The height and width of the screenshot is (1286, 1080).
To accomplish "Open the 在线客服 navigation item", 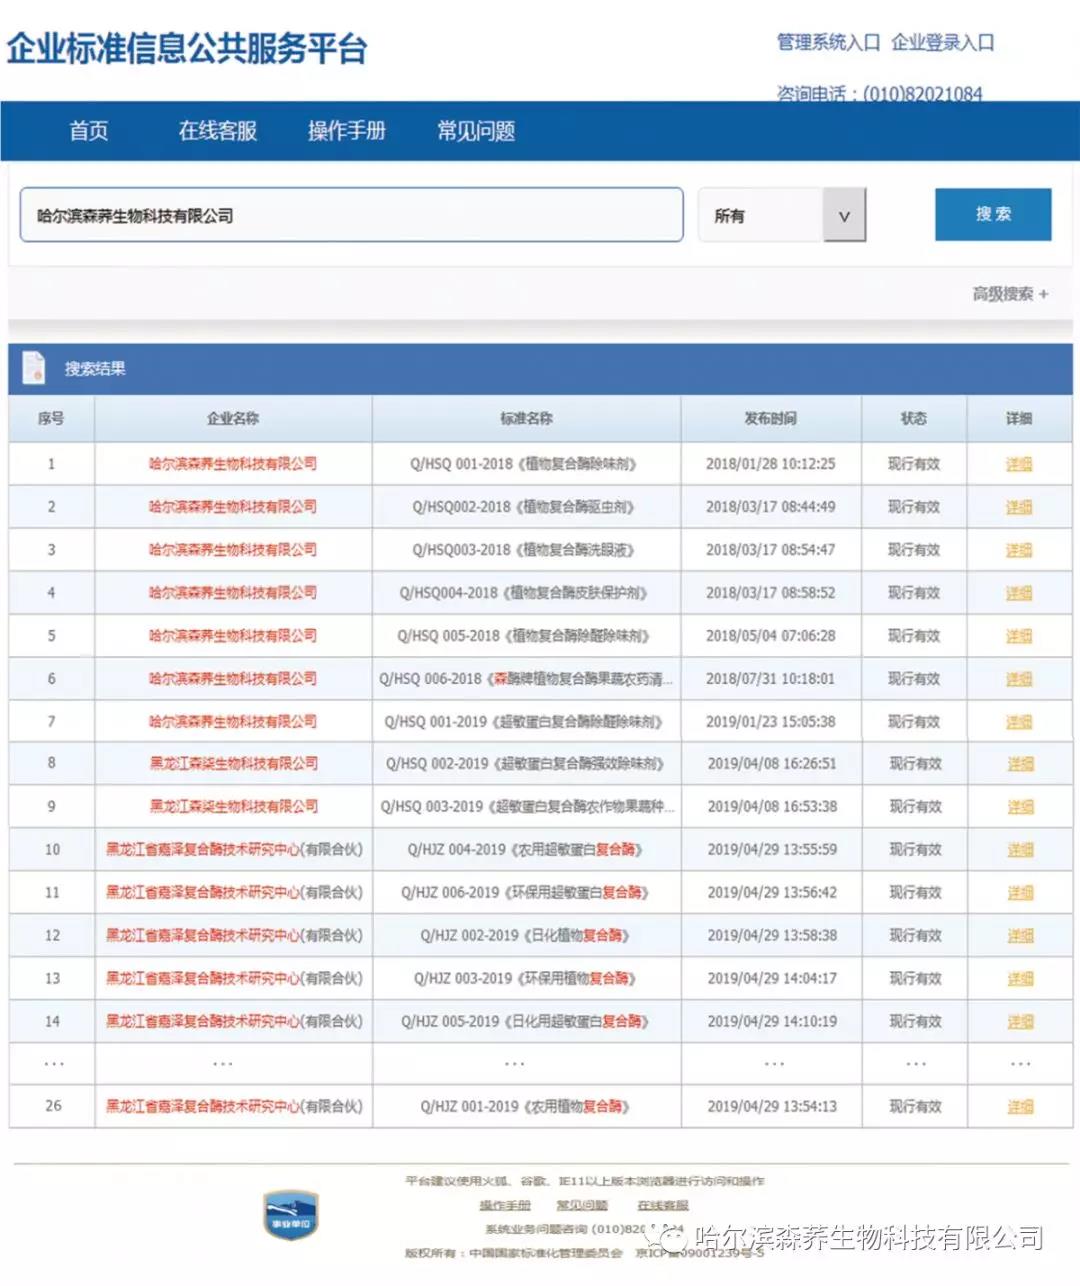I will 218,131.
